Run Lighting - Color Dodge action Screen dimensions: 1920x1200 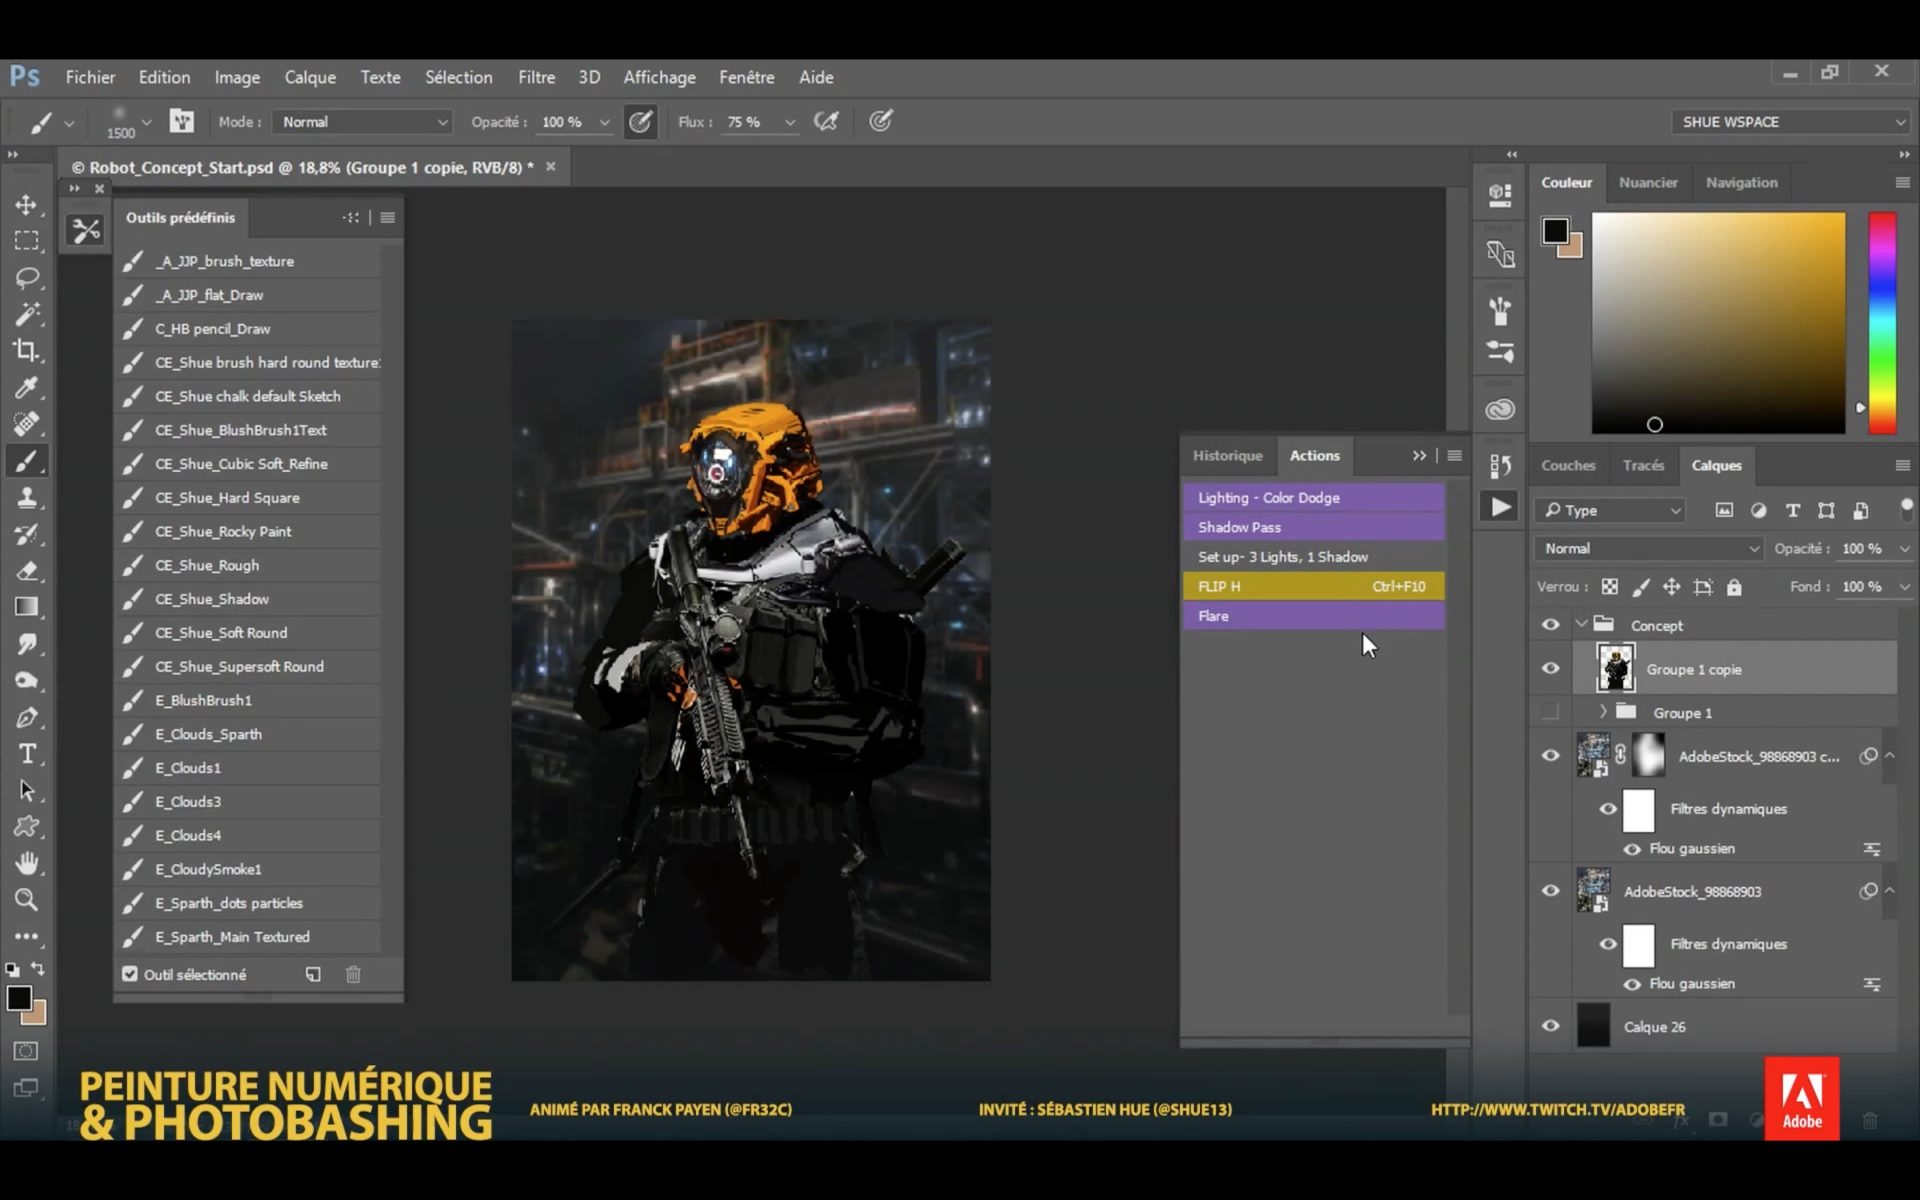point(1313,497)
